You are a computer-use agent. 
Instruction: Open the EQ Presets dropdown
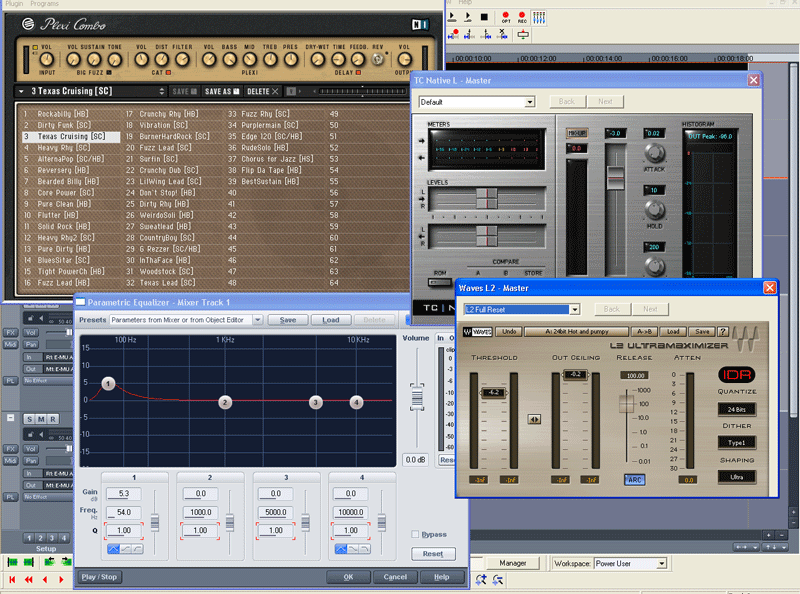(x=257, y=320)
